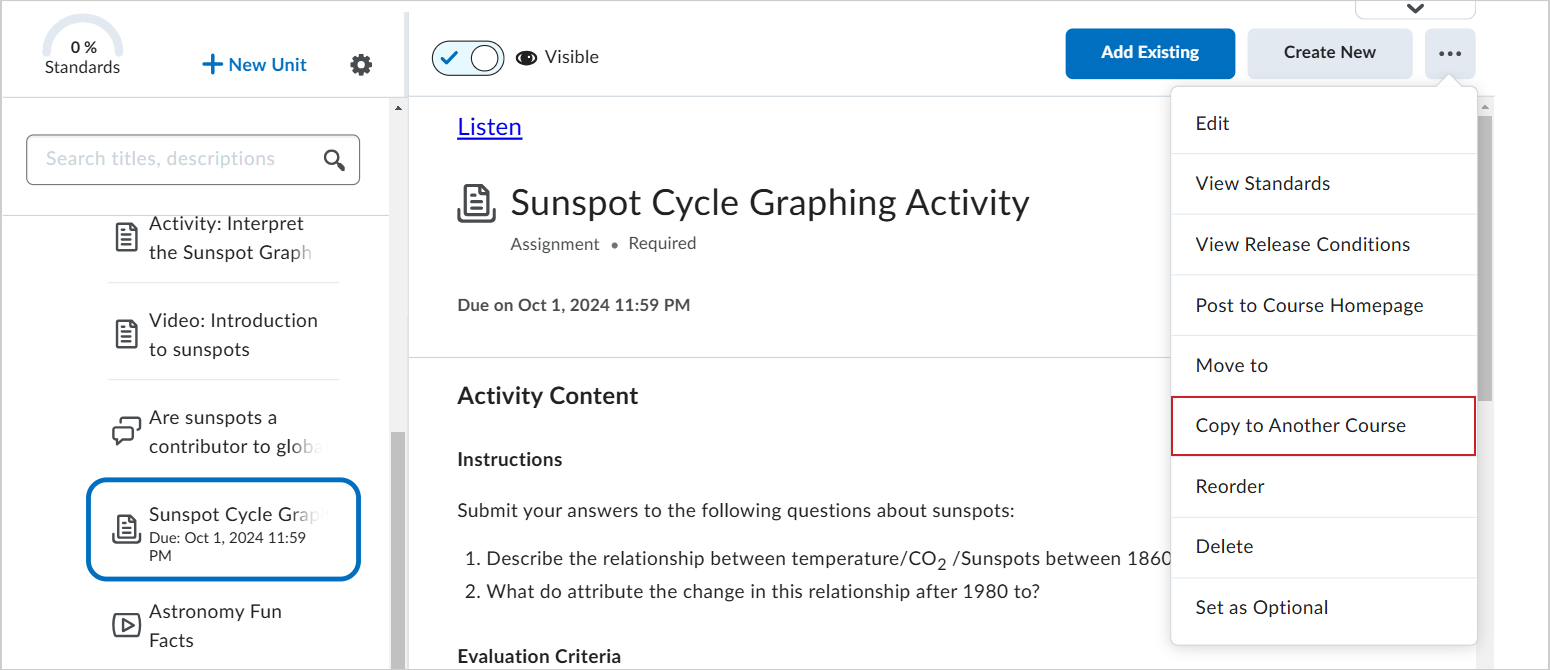Expand the chevron tab at top right

coord(1415,9)
